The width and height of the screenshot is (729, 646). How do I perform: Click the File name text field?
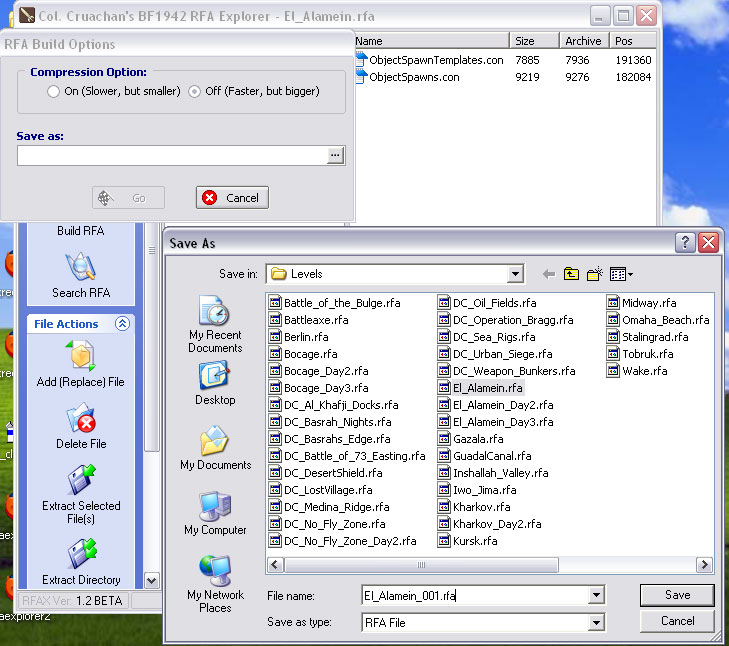point(475,596)
